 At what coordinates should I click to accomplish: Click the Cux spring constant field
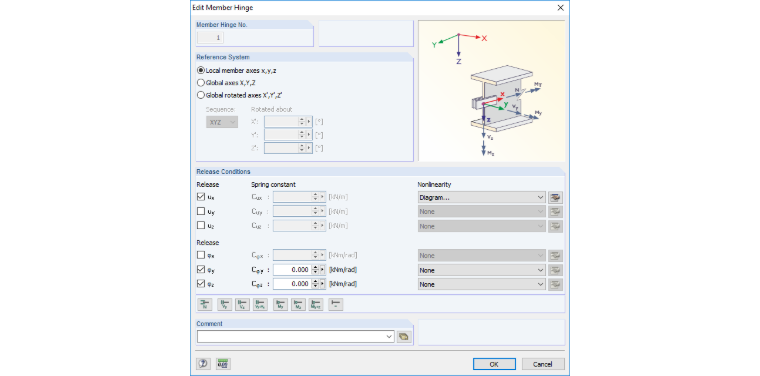292,197
